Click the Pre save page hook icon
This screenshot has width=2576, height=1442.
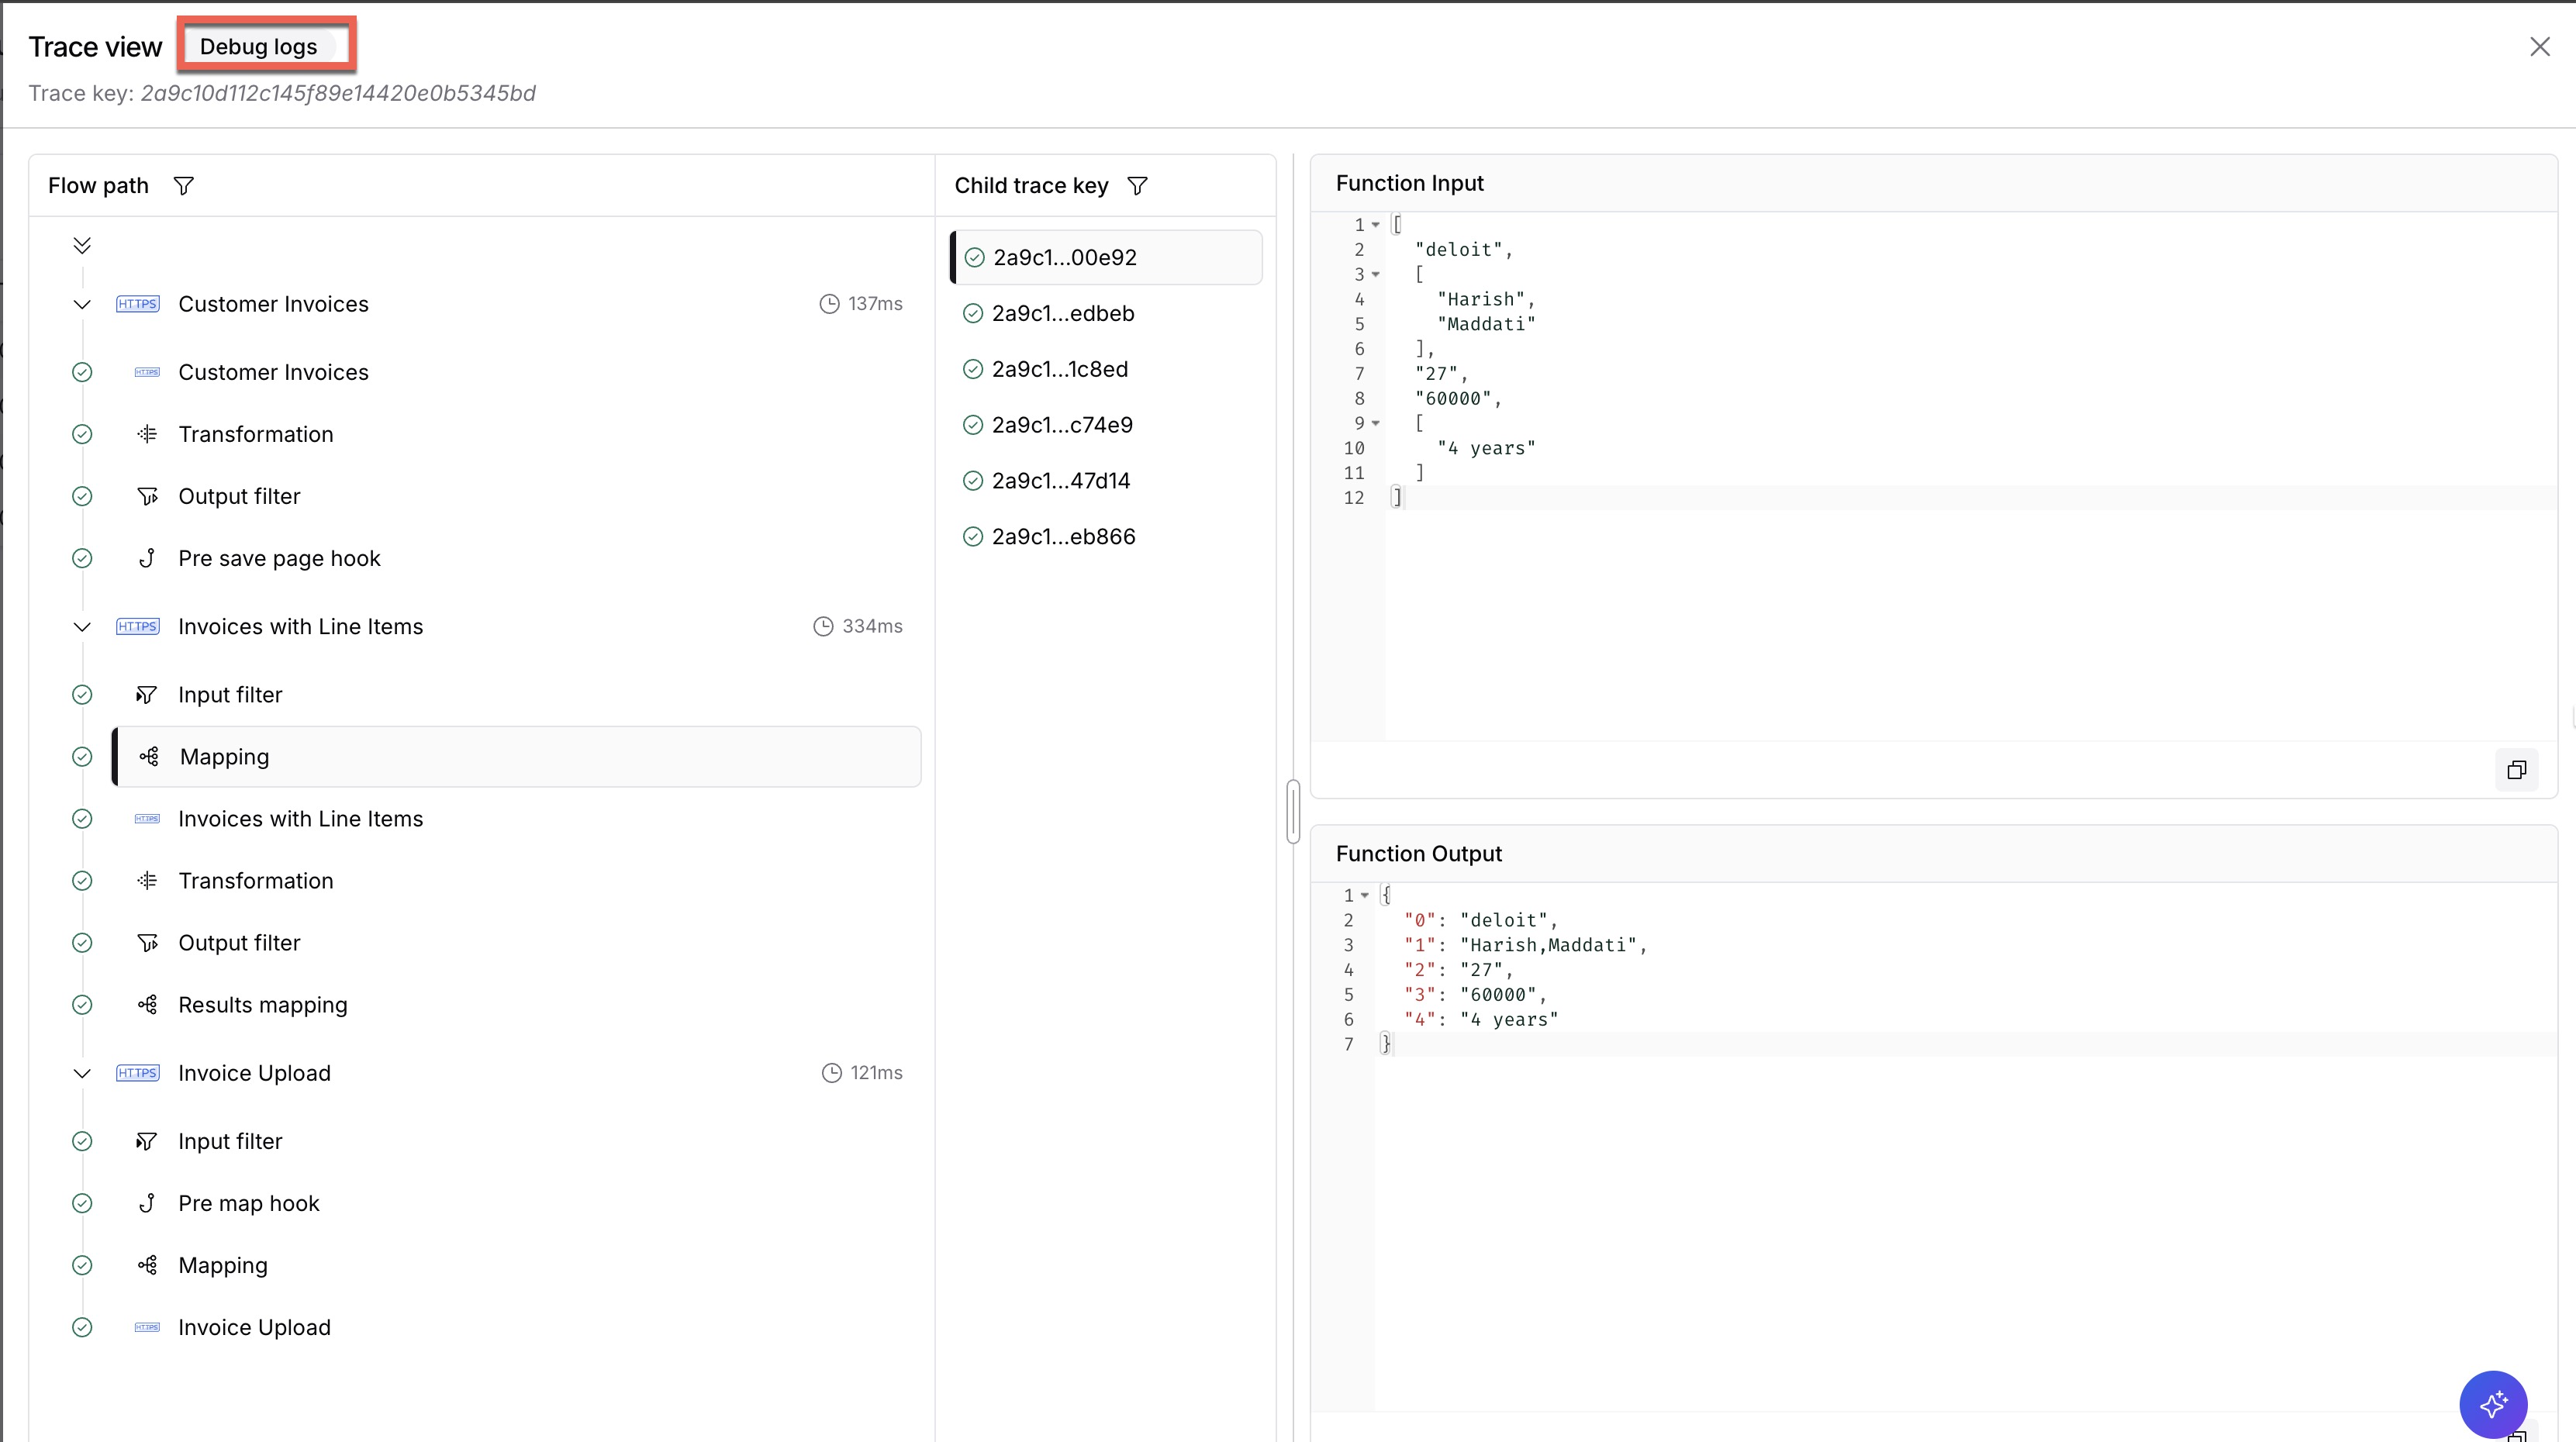[147, 558]
